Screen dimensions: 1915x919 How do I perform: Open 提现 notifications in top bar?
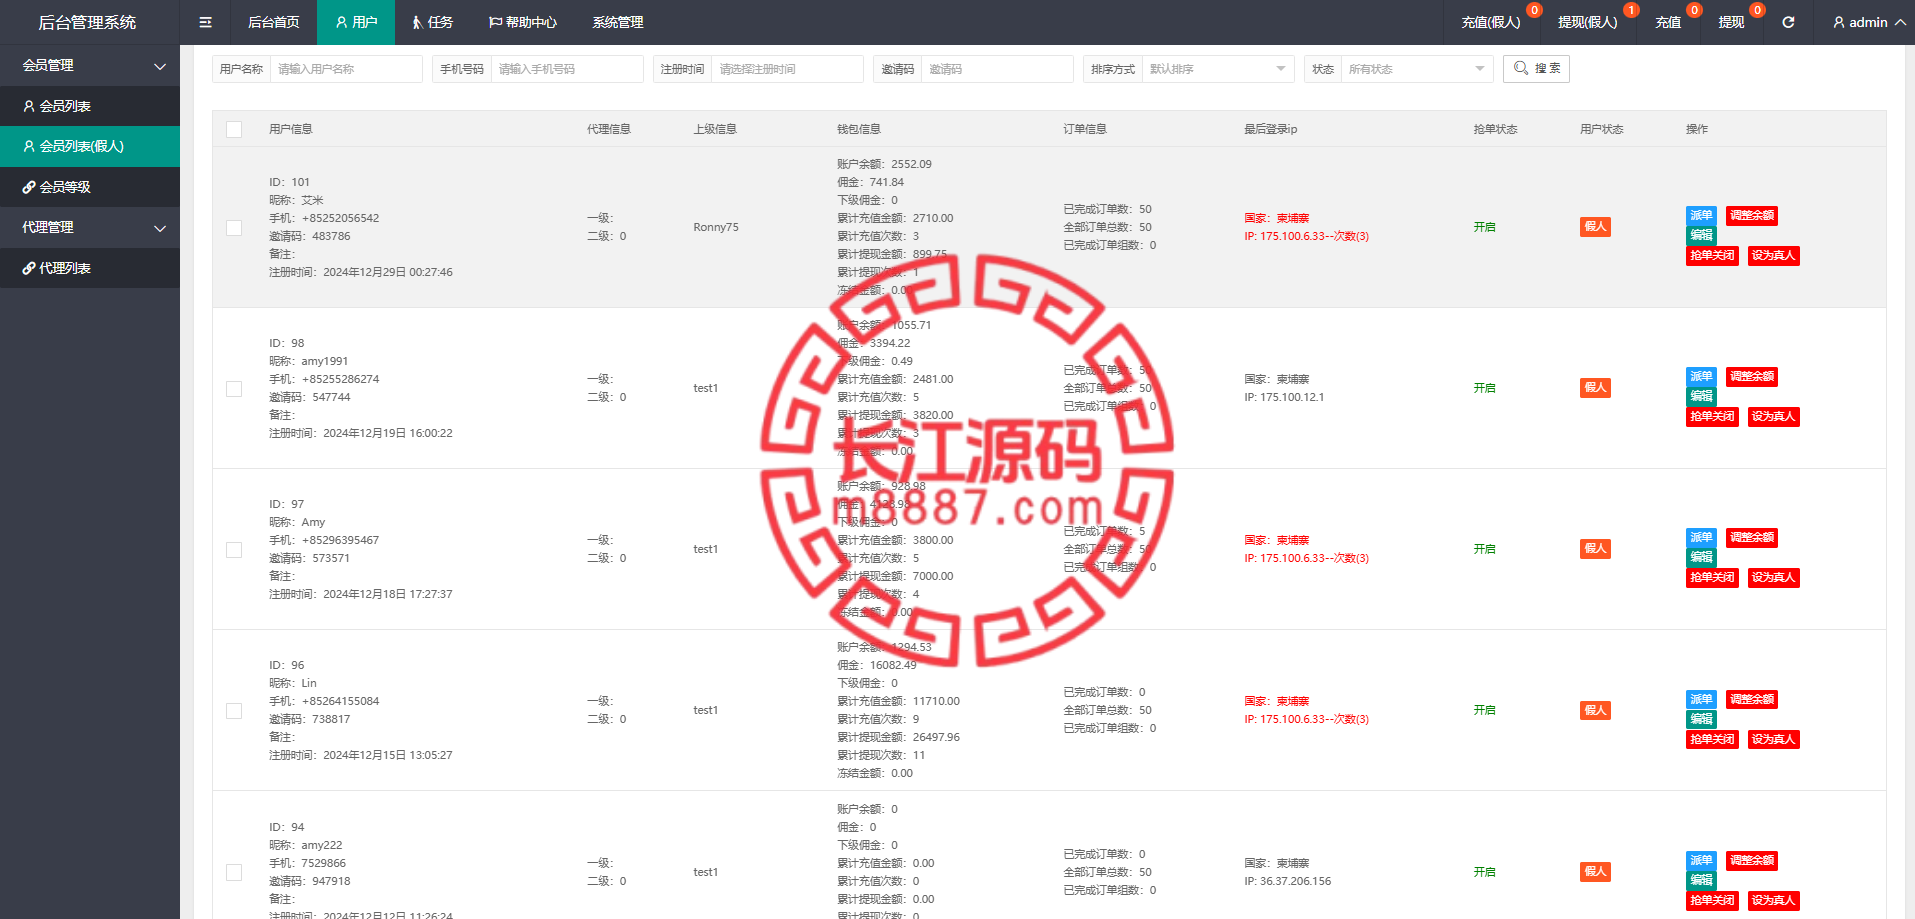(x=1731, y=22)
